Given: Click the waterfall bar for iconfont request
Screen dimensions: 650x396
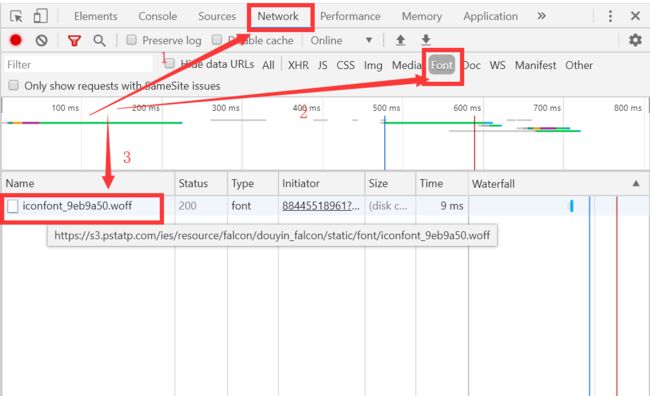Looking at the screenshot, I should click(x=572, y=206).
